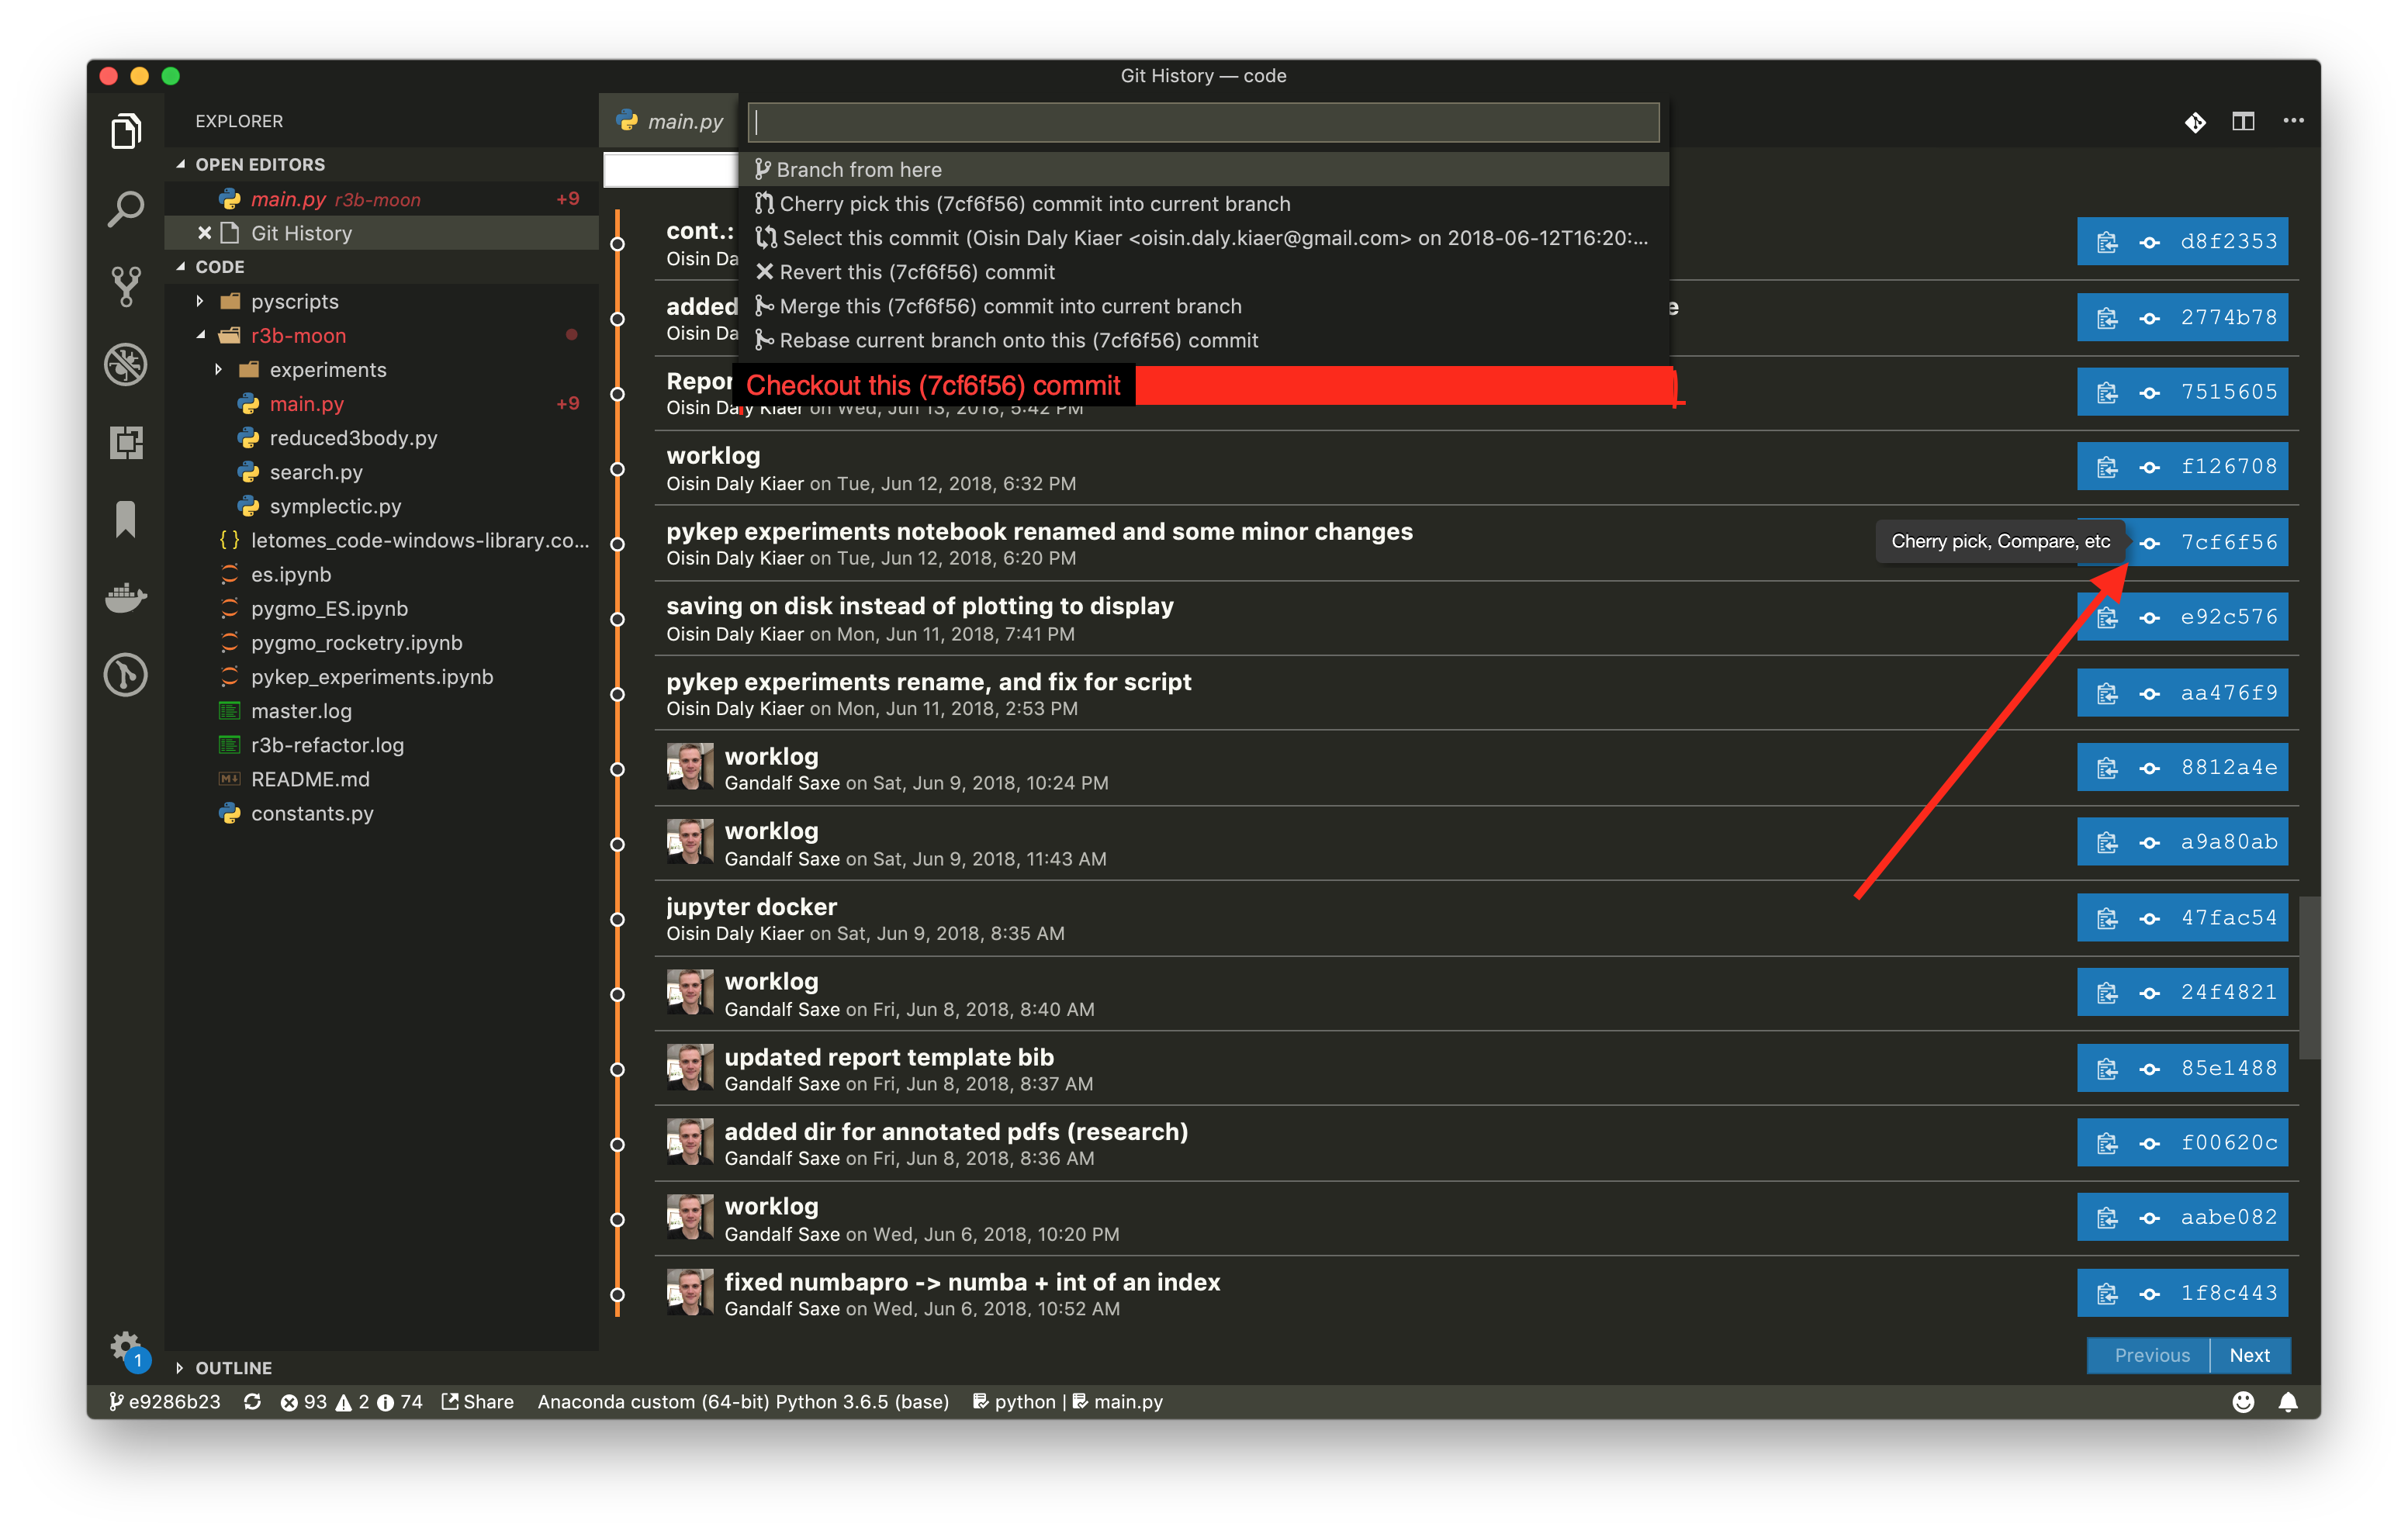Switch to the main.py editor tab
The width and height of the screenshot is (2408, 1534).
669,121
